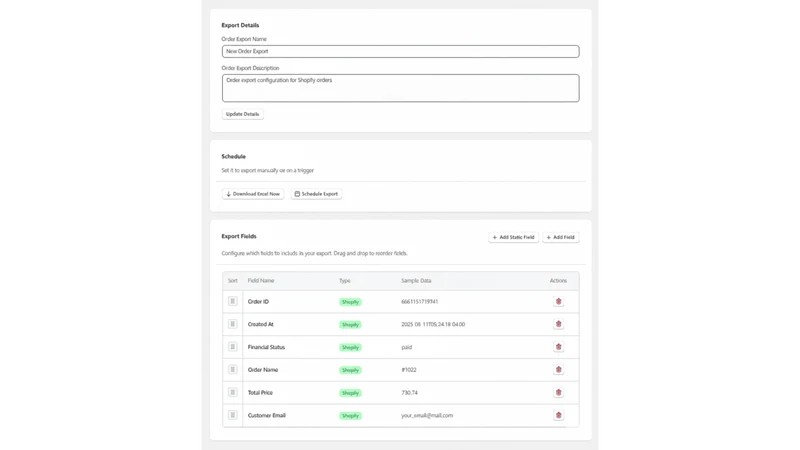Click the Order ID field name
The width and height of the screenshot is (800, 450).
point(258,302)
